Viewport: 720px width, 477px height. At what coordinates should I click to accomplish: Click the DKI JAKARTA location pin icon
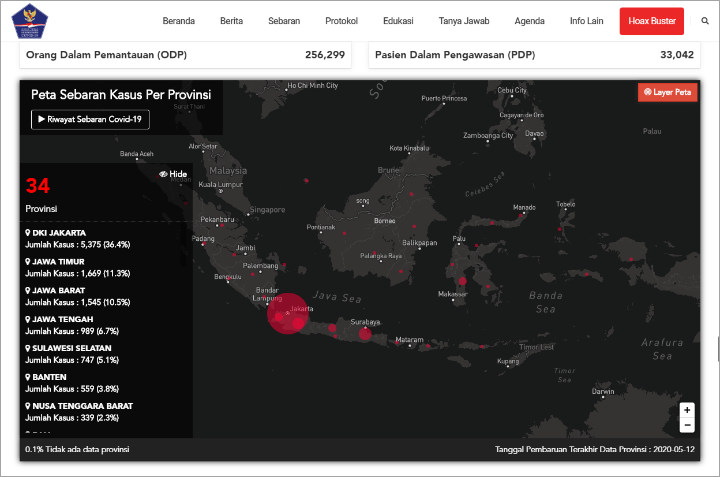tap(28, 233)
